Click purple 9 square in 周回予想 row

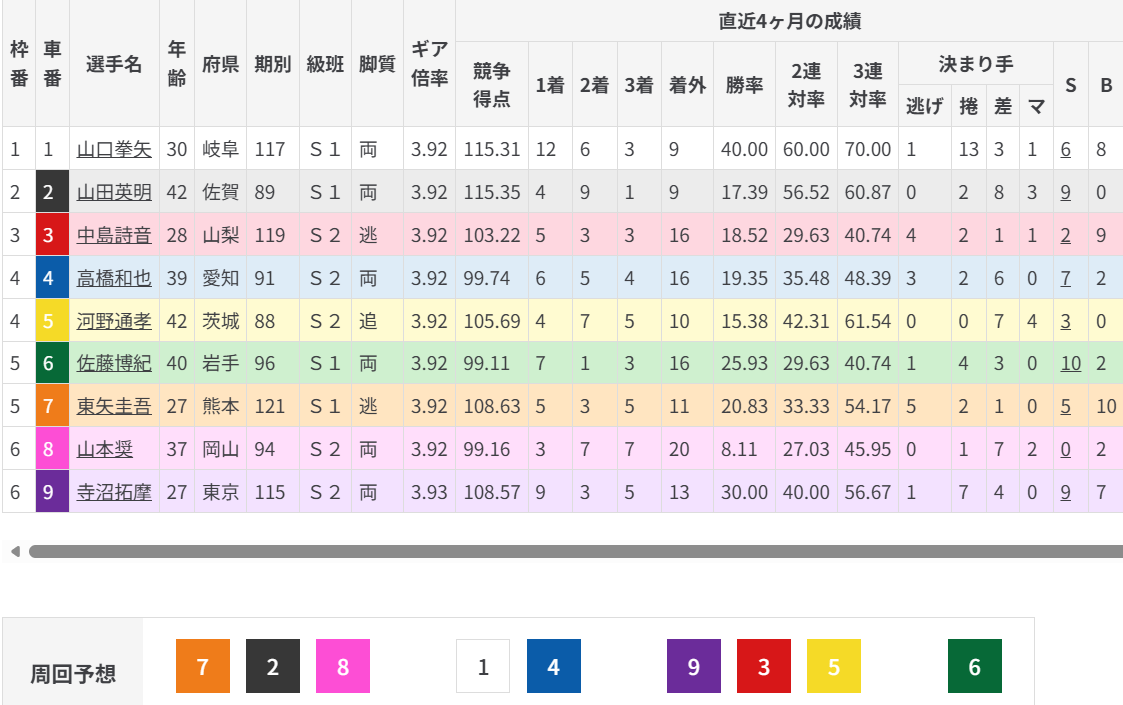click(694, 666)
